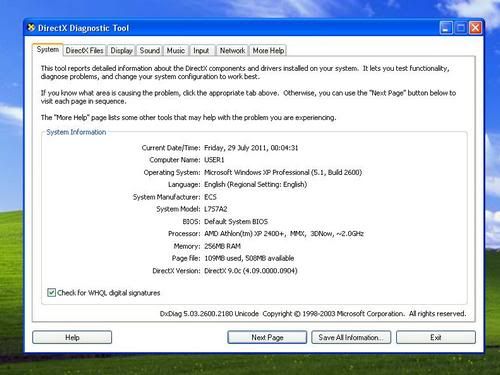Screen dimensions: 500x375
Task: Select the computer name value USER1
Action: 214,160
